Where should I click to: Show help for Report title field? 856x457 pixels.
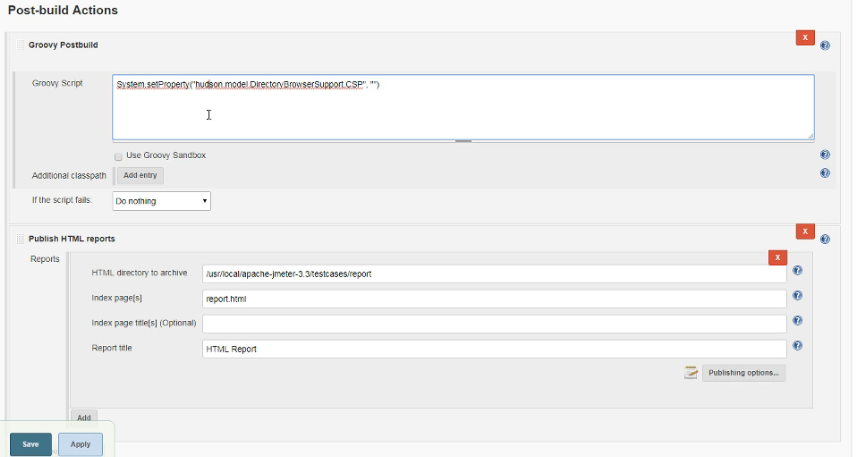[797, 346]
